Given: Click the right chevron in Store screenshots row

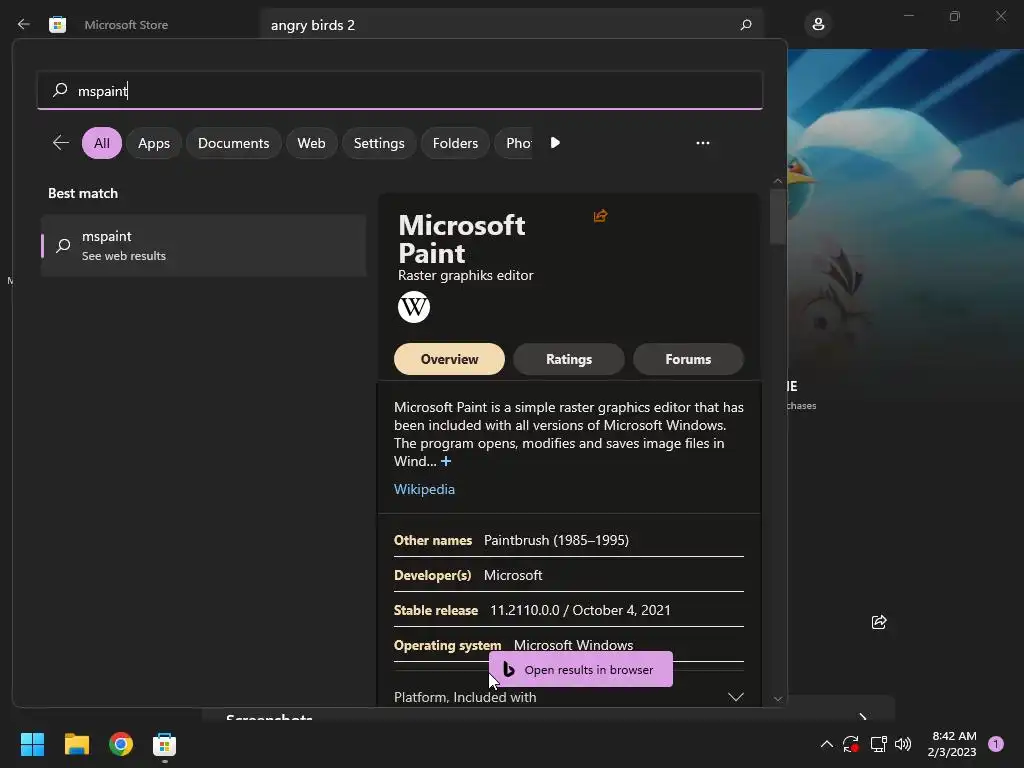Looking at the screenshot, I should coord(863,717).
